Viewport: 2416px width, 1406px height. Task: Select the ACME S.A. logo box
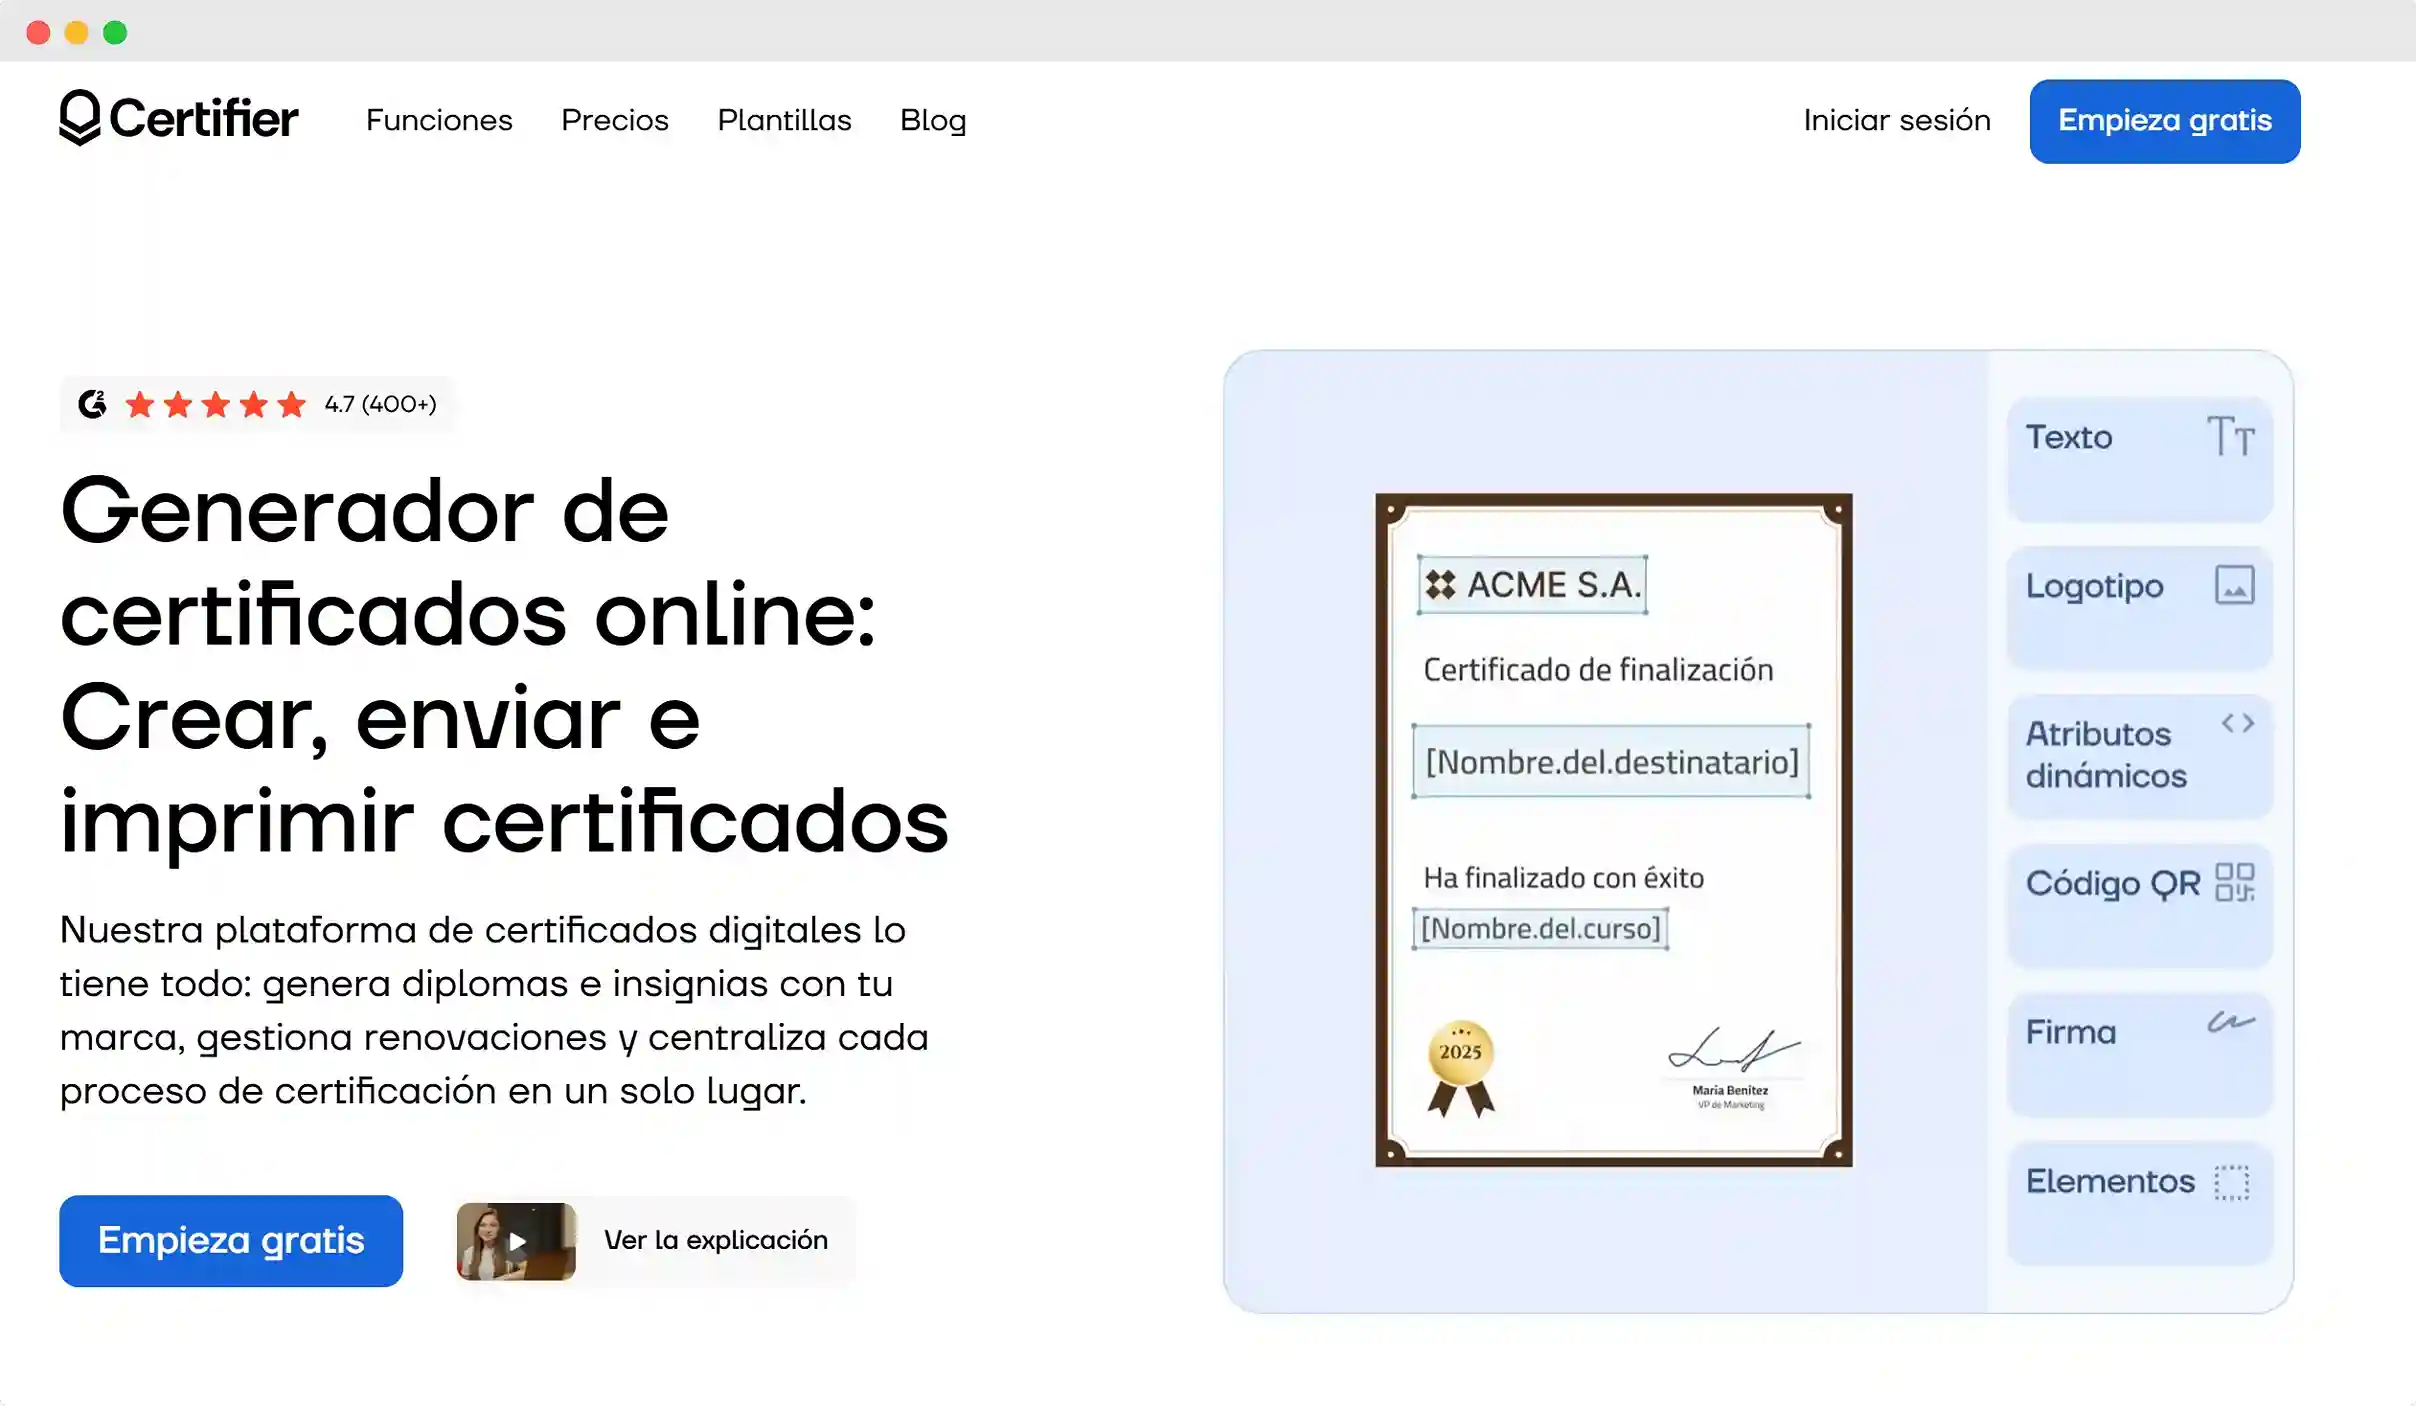click(1532, 585)
